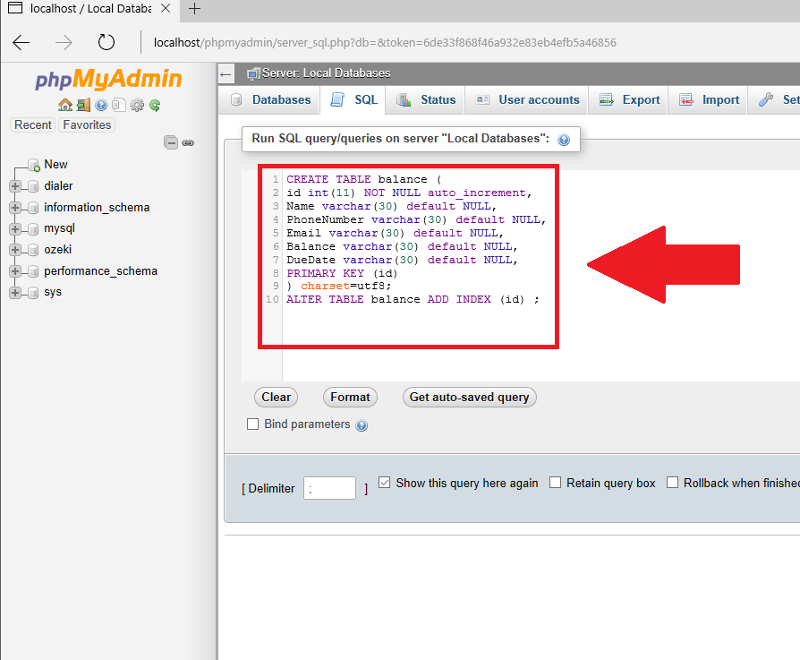Enable the Bind parameters checkbox
The image size is (800, 660).
(x=253, y=424)
